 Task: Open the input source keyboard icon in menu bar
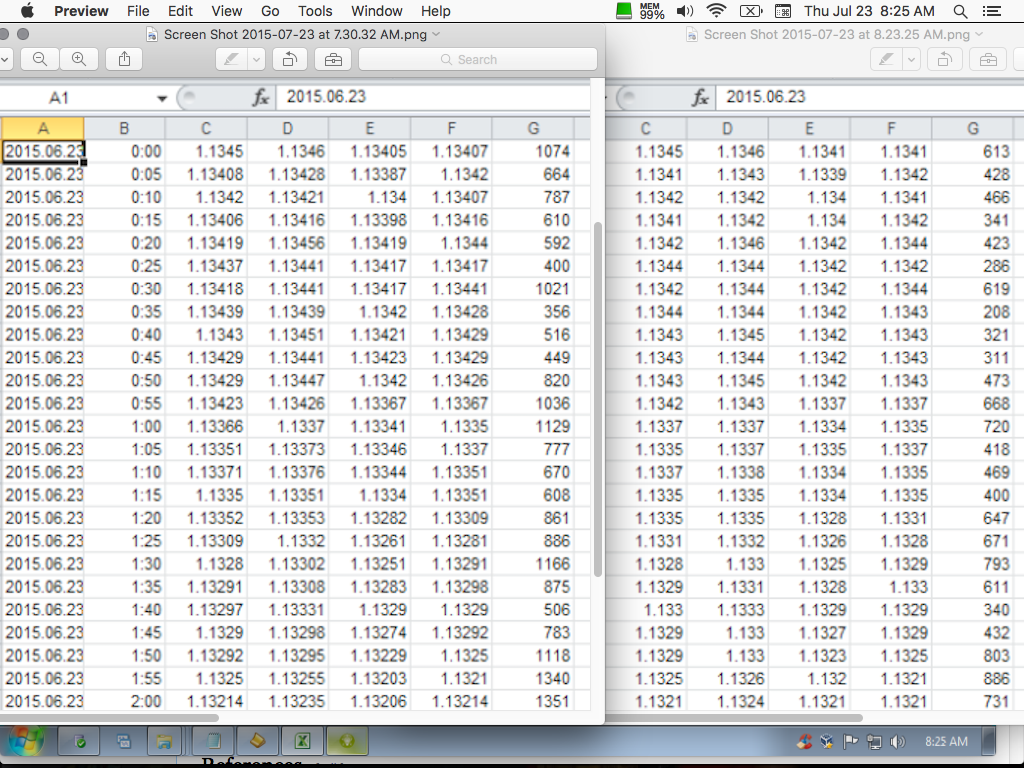click(x=782, y=11)
